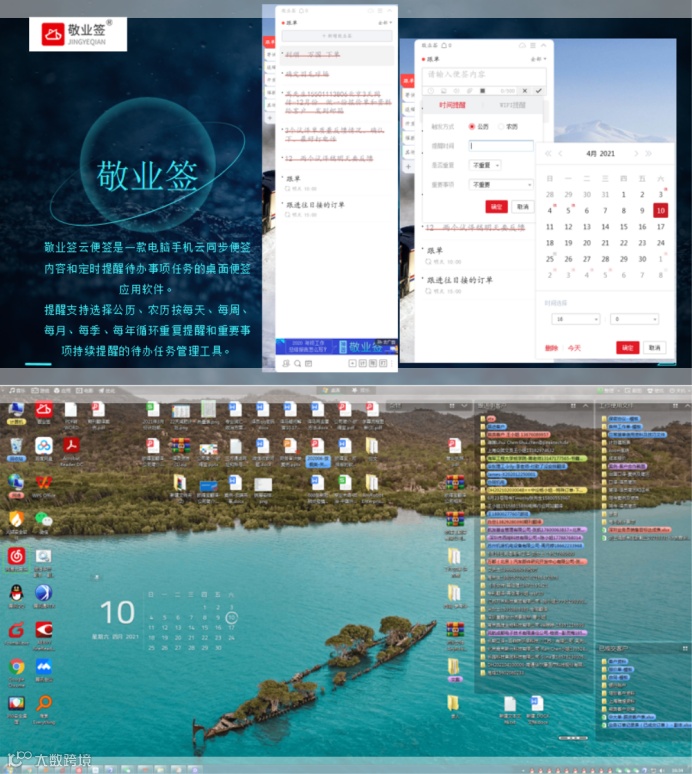Open the Google Chrome desktop icon
This screenshot has height=774, width=692.
(x=16, y=667)
